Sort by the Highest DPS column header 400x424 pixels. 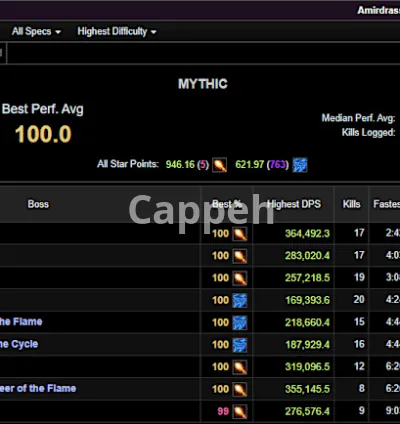pyautogui.click(x=294, y=204)
